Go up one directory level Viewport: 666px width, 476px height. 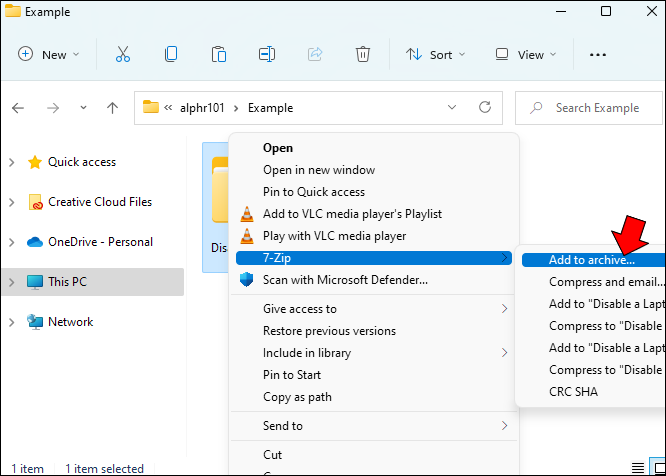113,108
